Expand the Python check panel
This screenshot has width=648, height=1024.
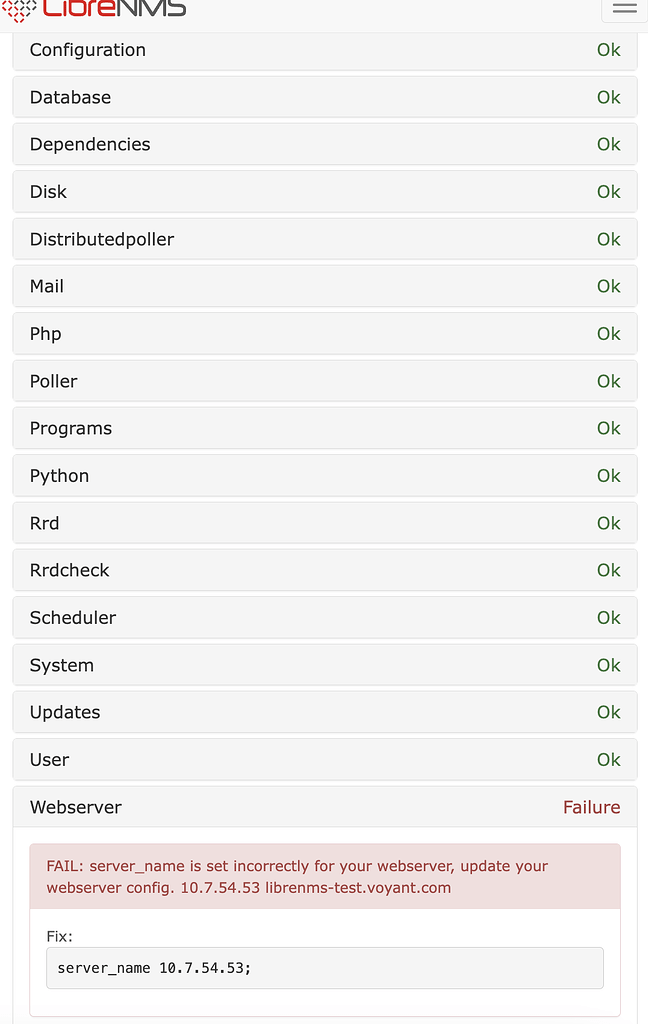click(x=324, y=475)
